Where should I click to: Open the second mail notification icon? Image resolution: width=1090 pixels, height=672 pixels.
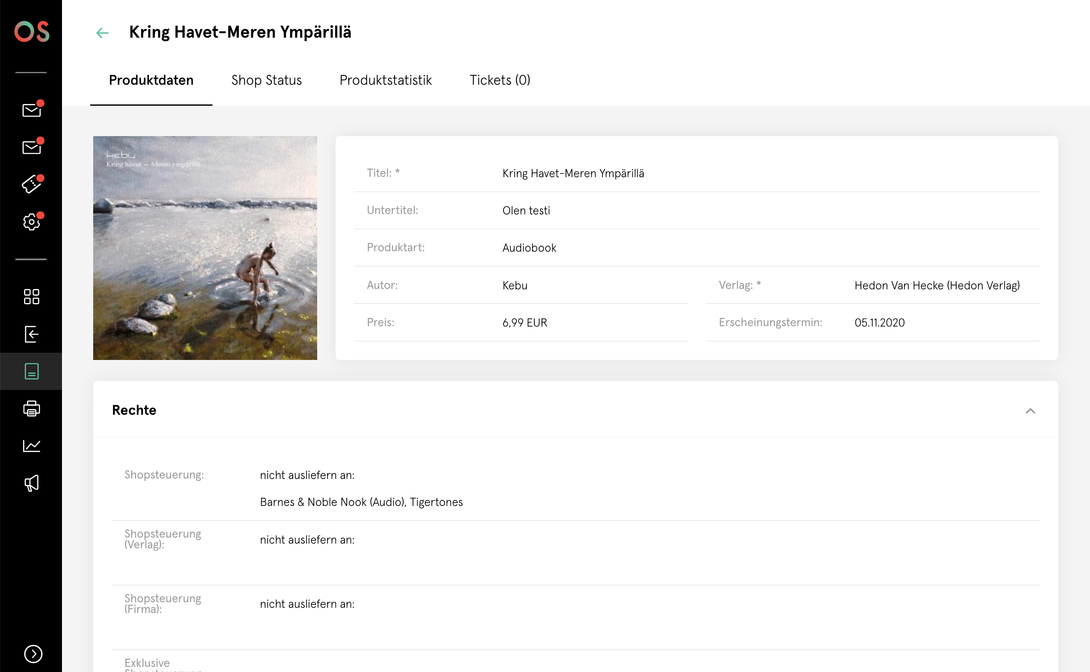[32, 147]
